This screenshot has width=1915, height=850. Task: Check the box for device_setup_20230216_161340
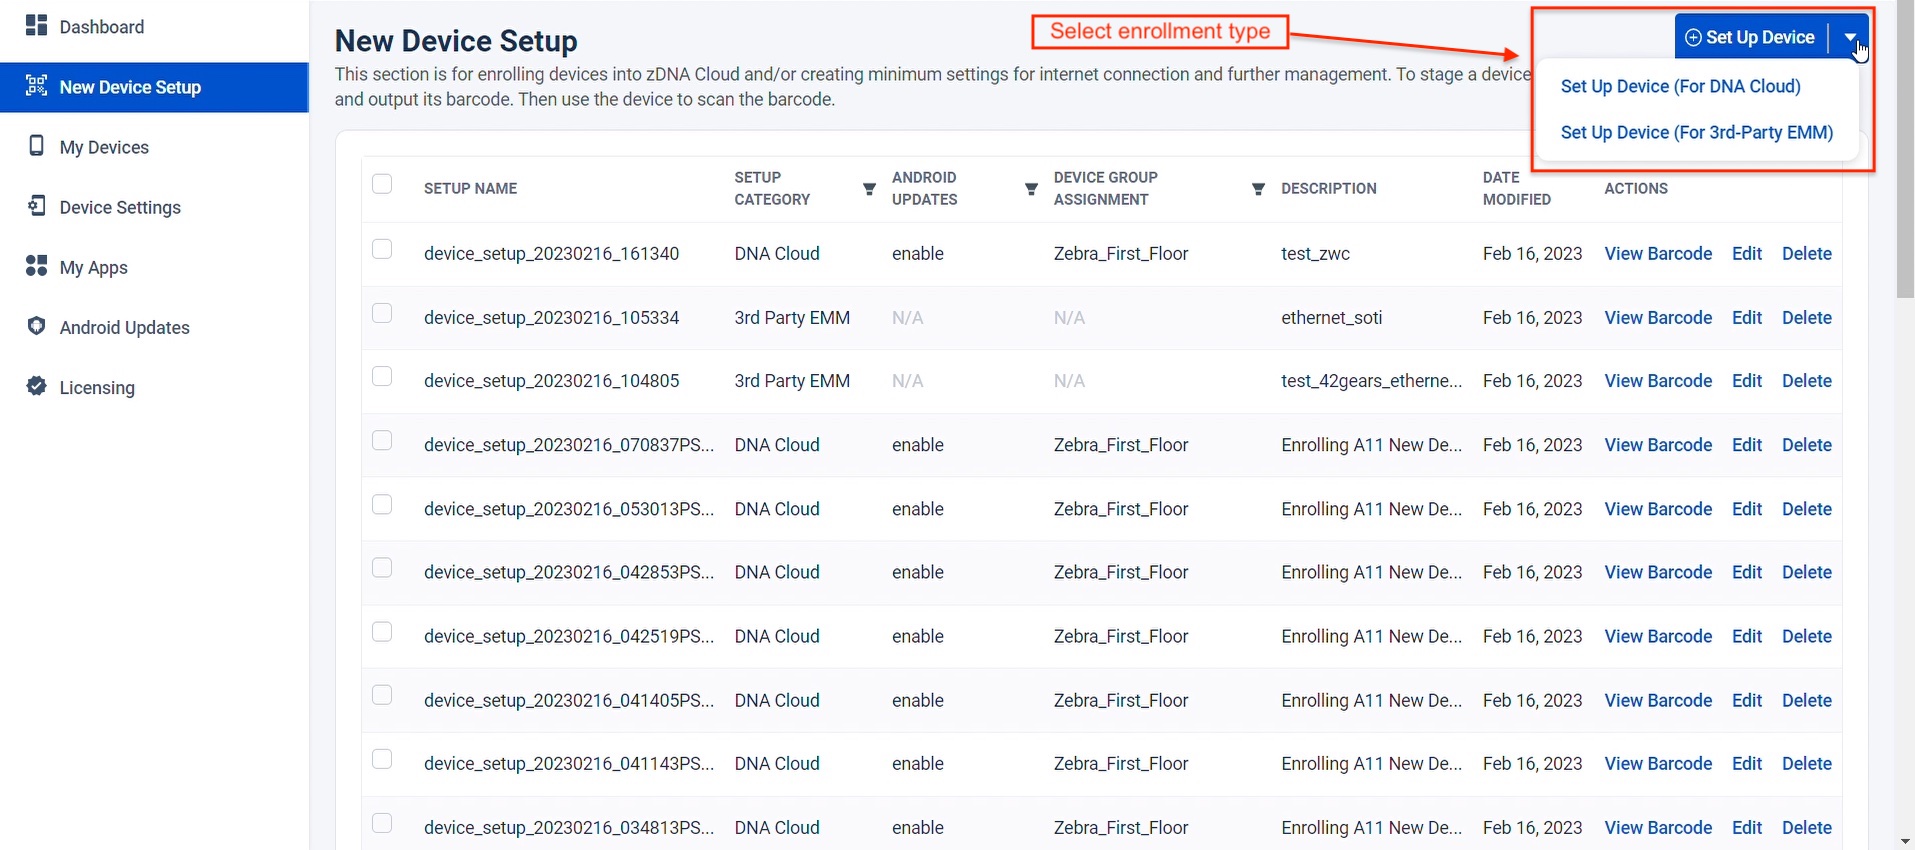click(382, 249)
